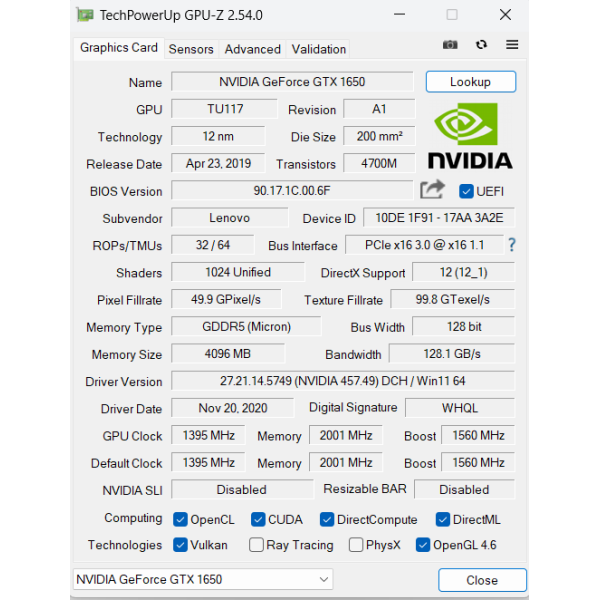The image size is (600, 600).
Task: Click the Die Size value 200 mm²
Action: pos(379,136)
